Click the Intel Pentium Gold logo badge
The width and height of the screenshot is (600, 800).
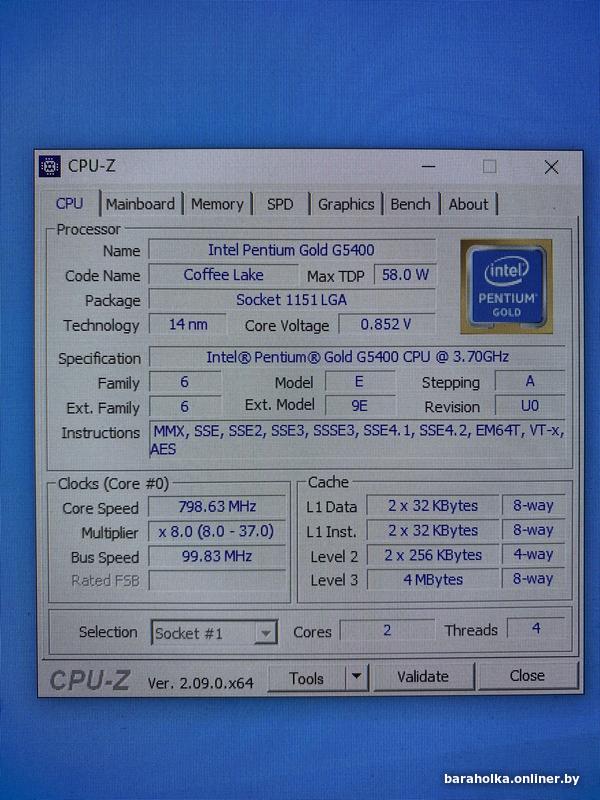(506, 286)
